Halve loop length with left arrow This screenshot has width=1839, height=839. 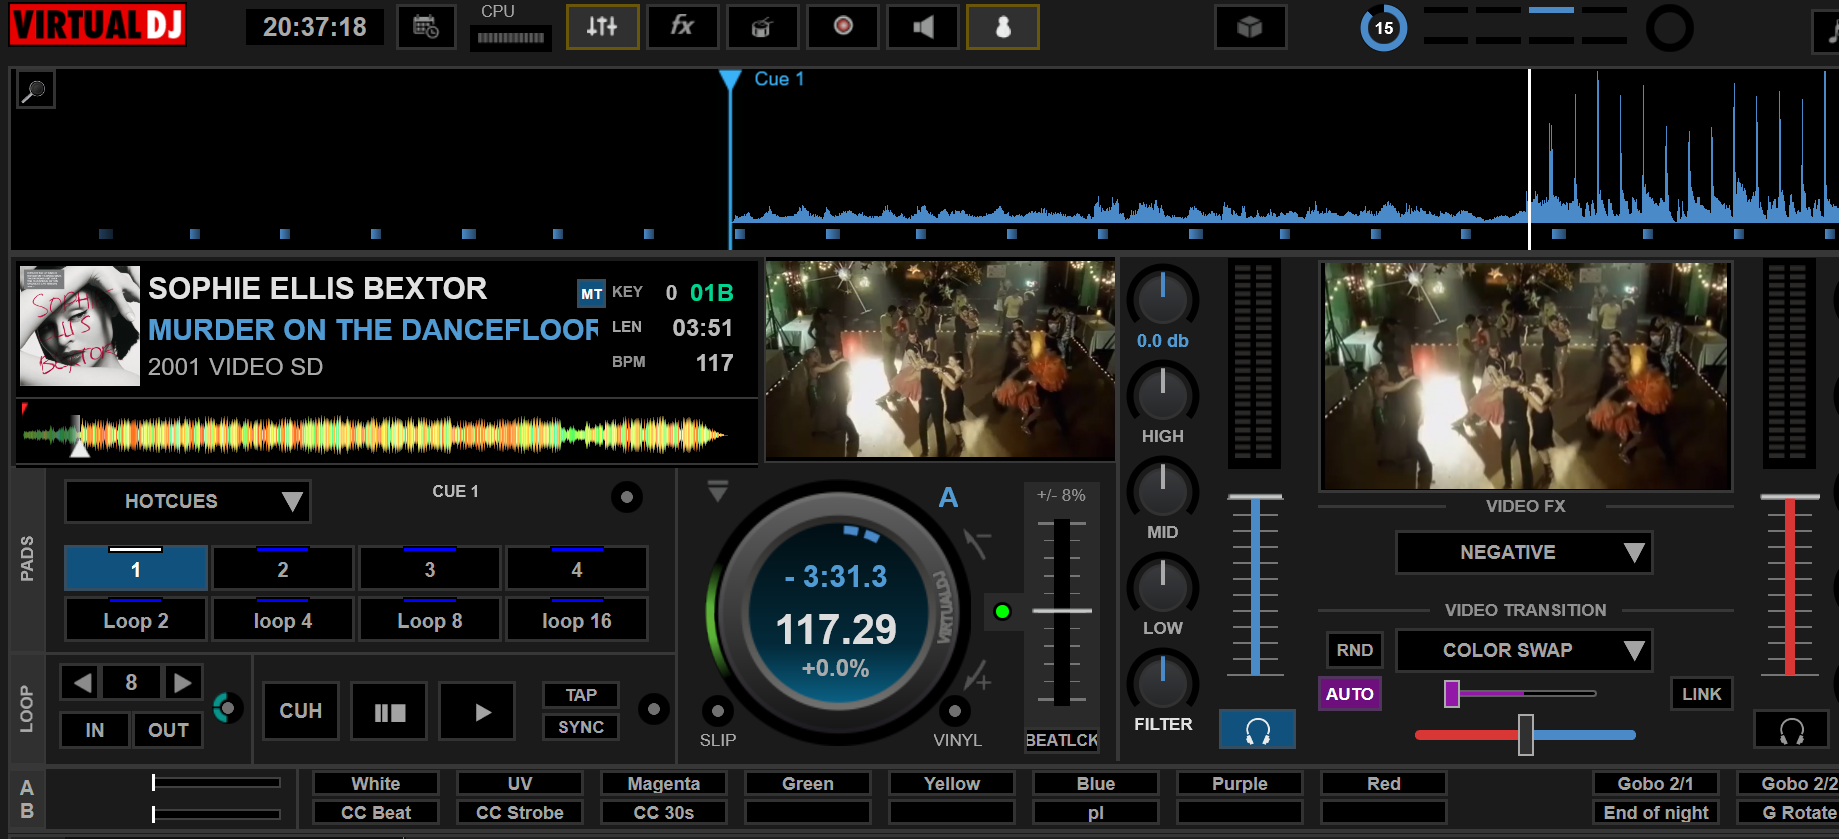pos(82,682)
